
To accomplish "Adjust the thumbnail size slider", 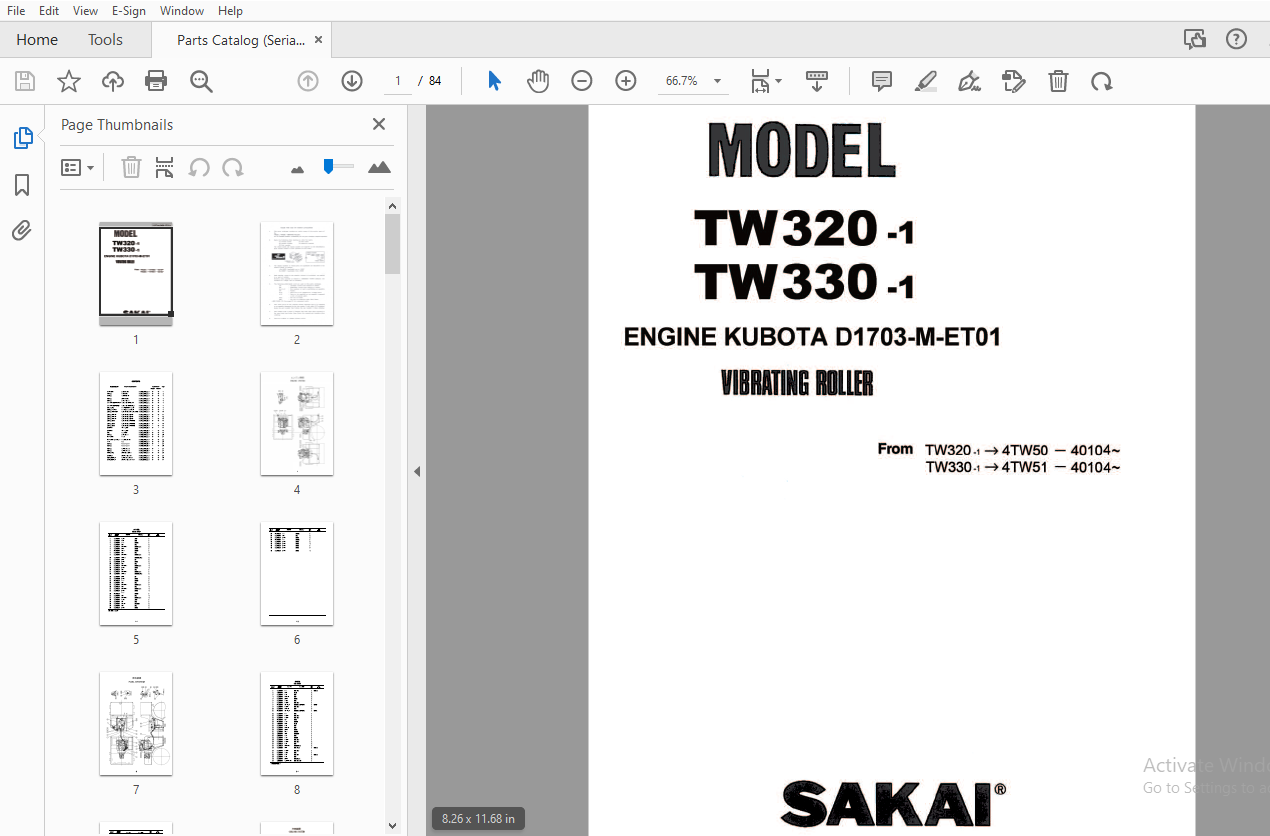I will tap(328, 166).
